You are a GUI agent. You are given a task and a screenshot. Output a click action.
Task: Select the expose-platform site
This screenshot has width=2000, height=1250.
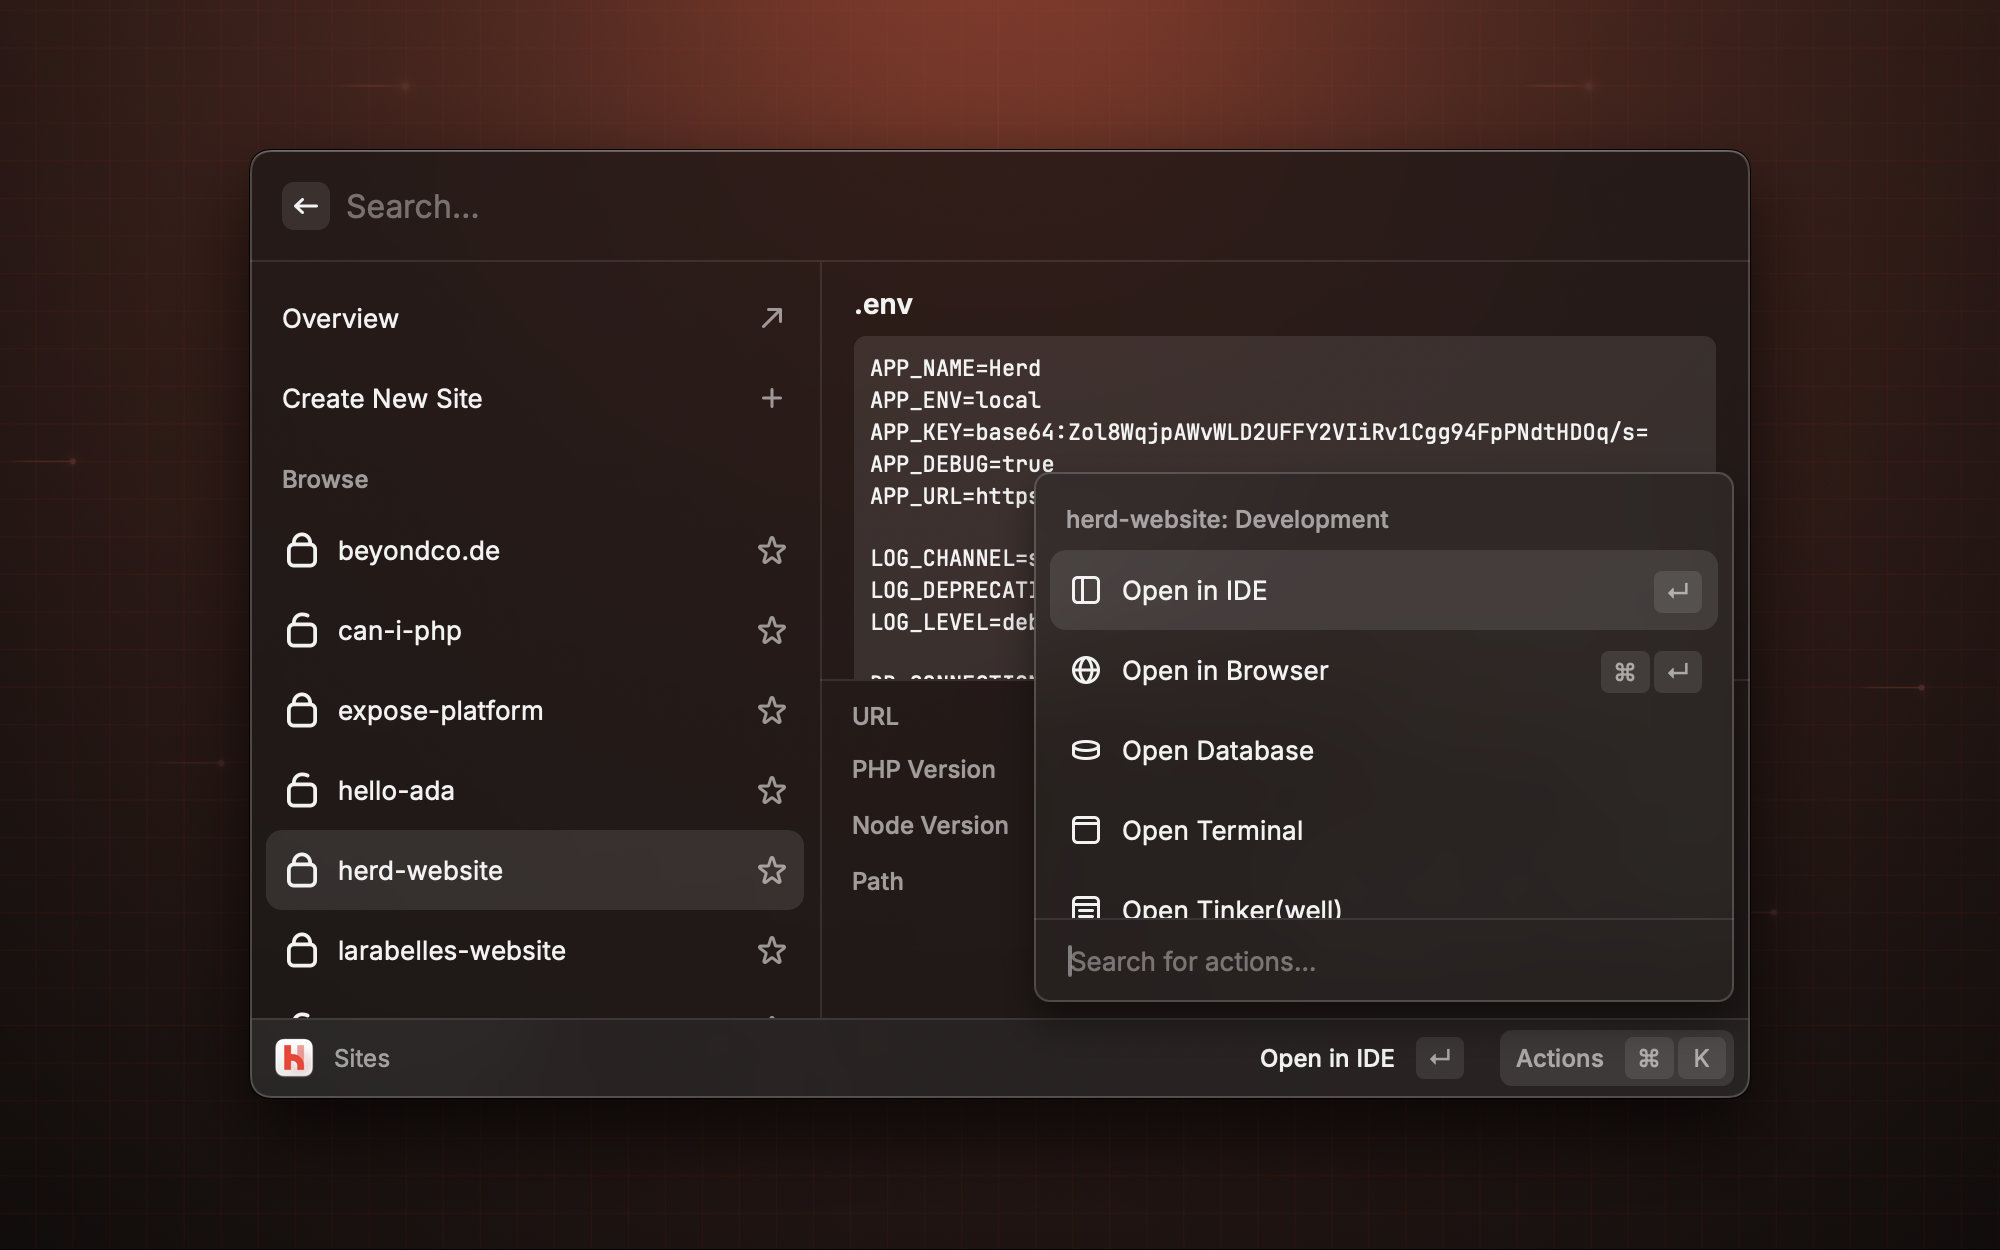pyautogui.click(x=535, y=710)
